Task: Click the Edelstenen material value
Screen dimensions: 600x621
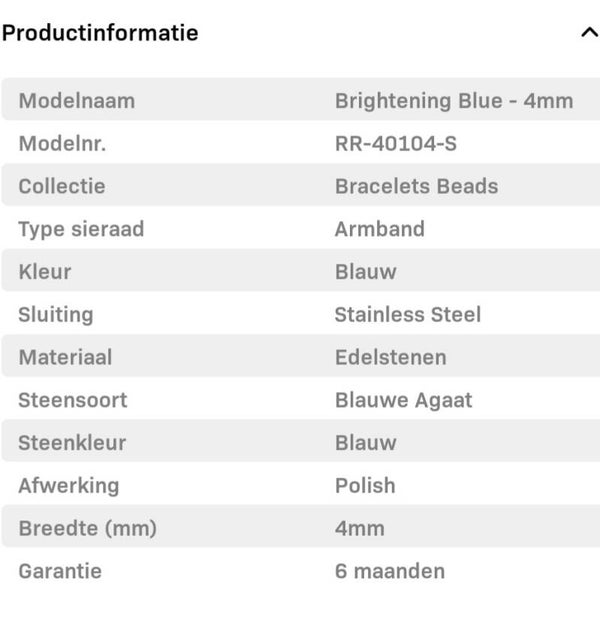Action: tap(391, 357)
